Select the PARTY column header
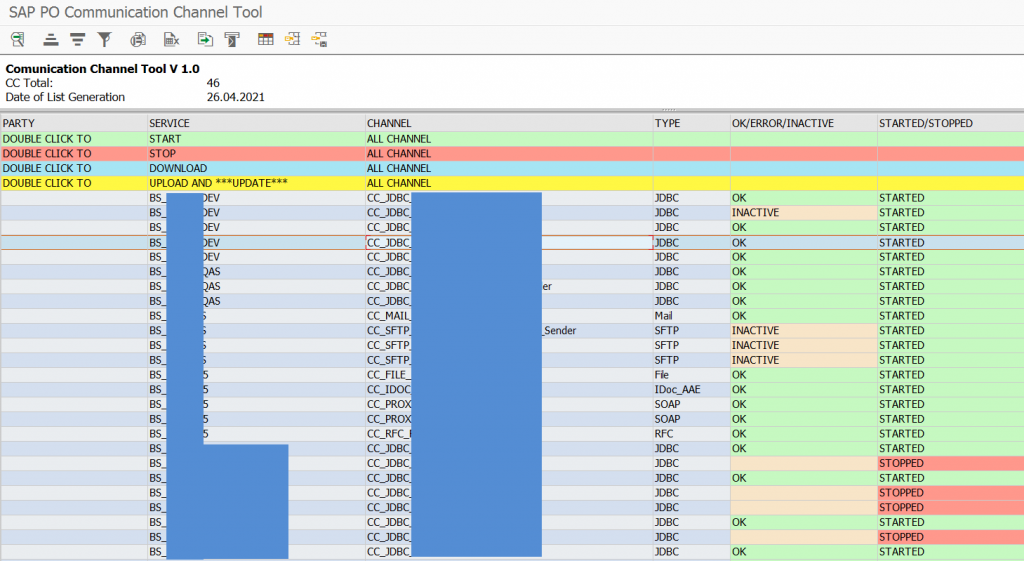The width and height of the screenshot is (1024, 561). click(74, 123)
